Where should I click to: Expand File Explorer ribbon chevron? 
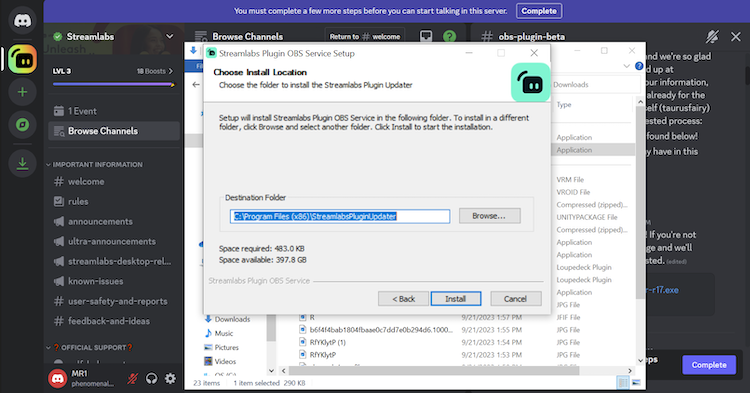click(x=626, y=66)
